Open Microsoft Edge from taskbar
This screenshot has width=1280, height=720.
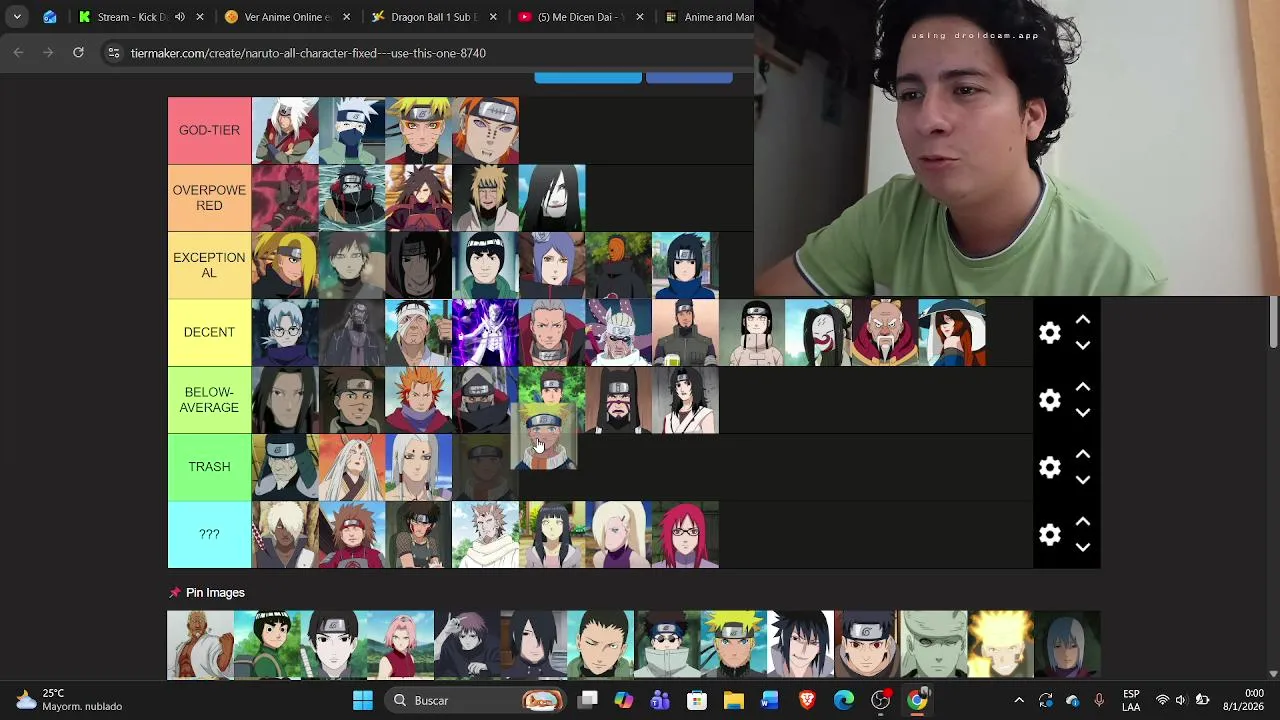[844, 701]
